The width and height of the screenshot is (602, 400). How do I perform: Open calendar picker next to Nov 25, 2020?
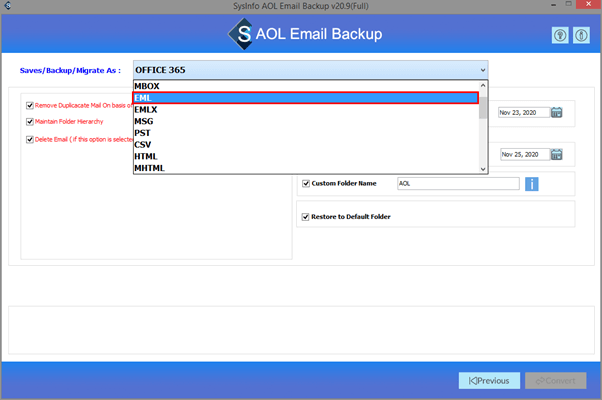pyautogui.click(x=556, y=154)
